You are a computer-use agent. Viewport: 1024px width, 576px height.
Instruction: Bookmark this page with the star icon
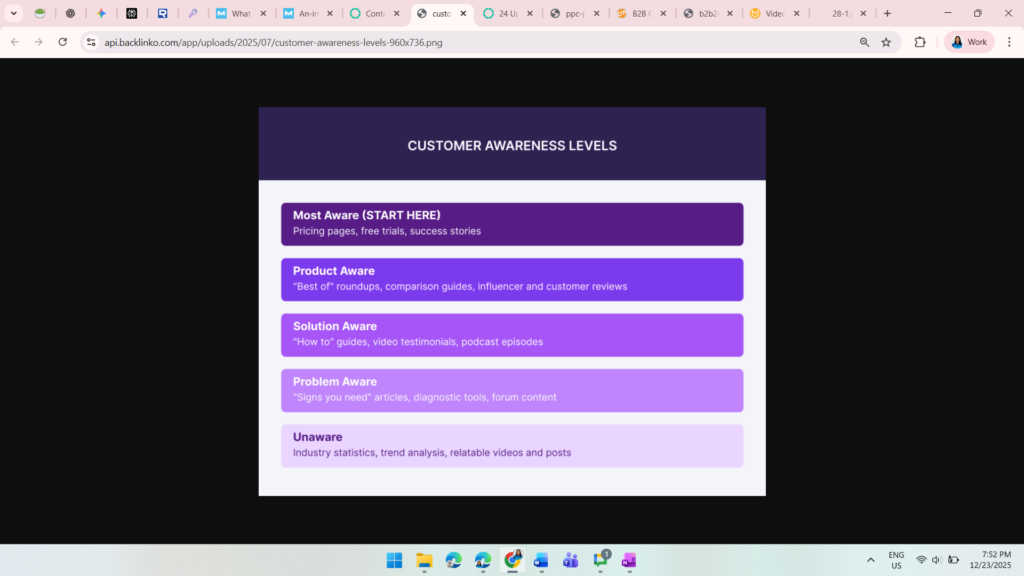click(886, 42)
